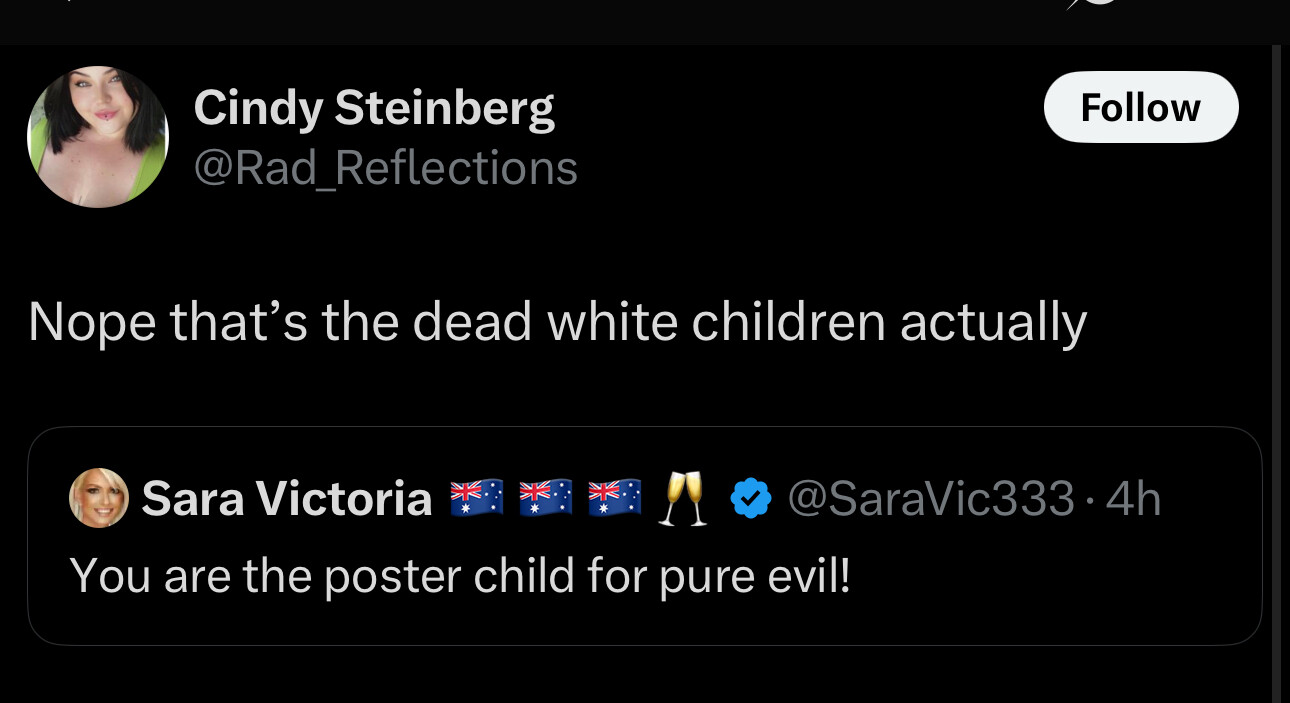Image resolution: width=1290 pixels, height=703 pixels.
Task: Click the dark header bar at the top
Action: click(645, 21)
